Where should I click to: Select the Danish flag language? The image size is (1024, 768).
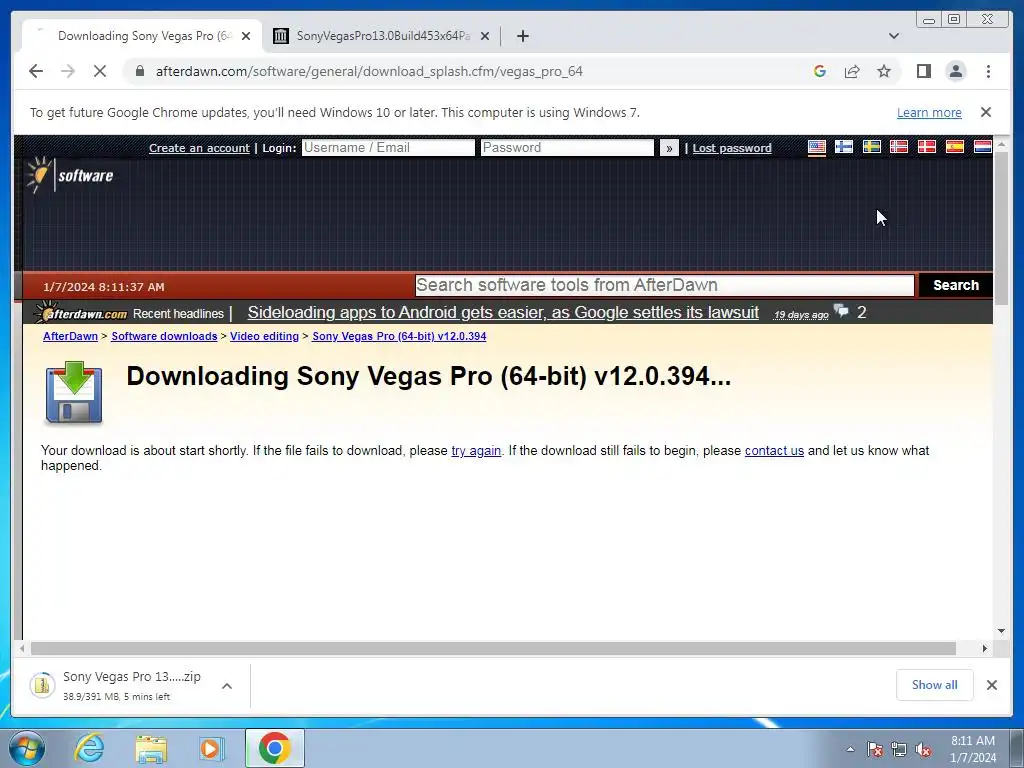[927, 147]
